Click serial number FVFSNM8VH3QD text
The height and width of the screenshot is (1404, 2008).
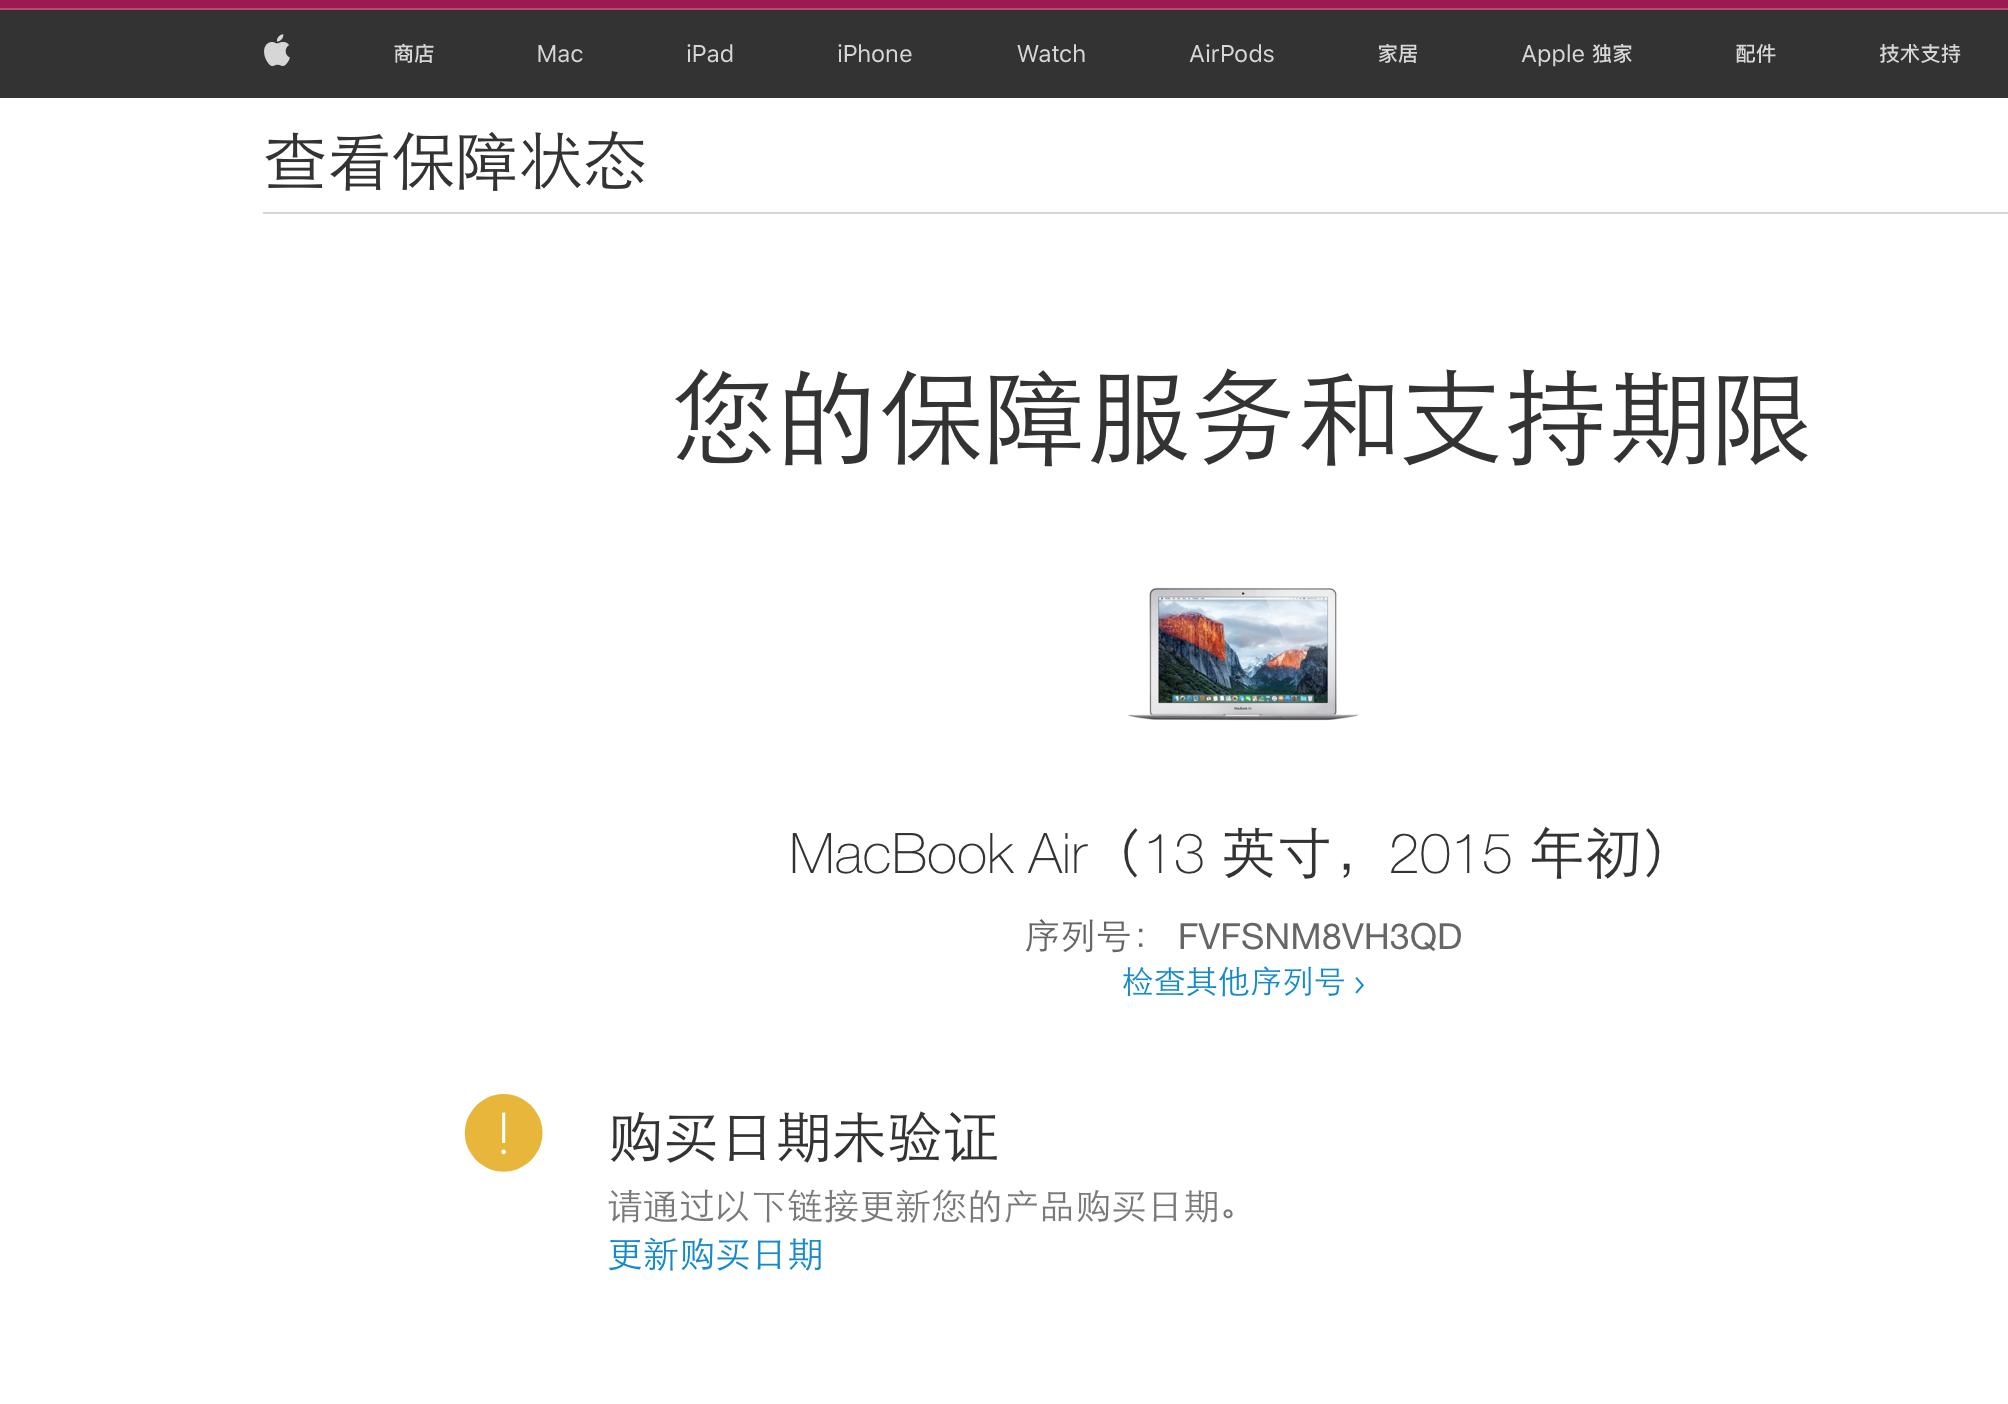pos(1318,937)
